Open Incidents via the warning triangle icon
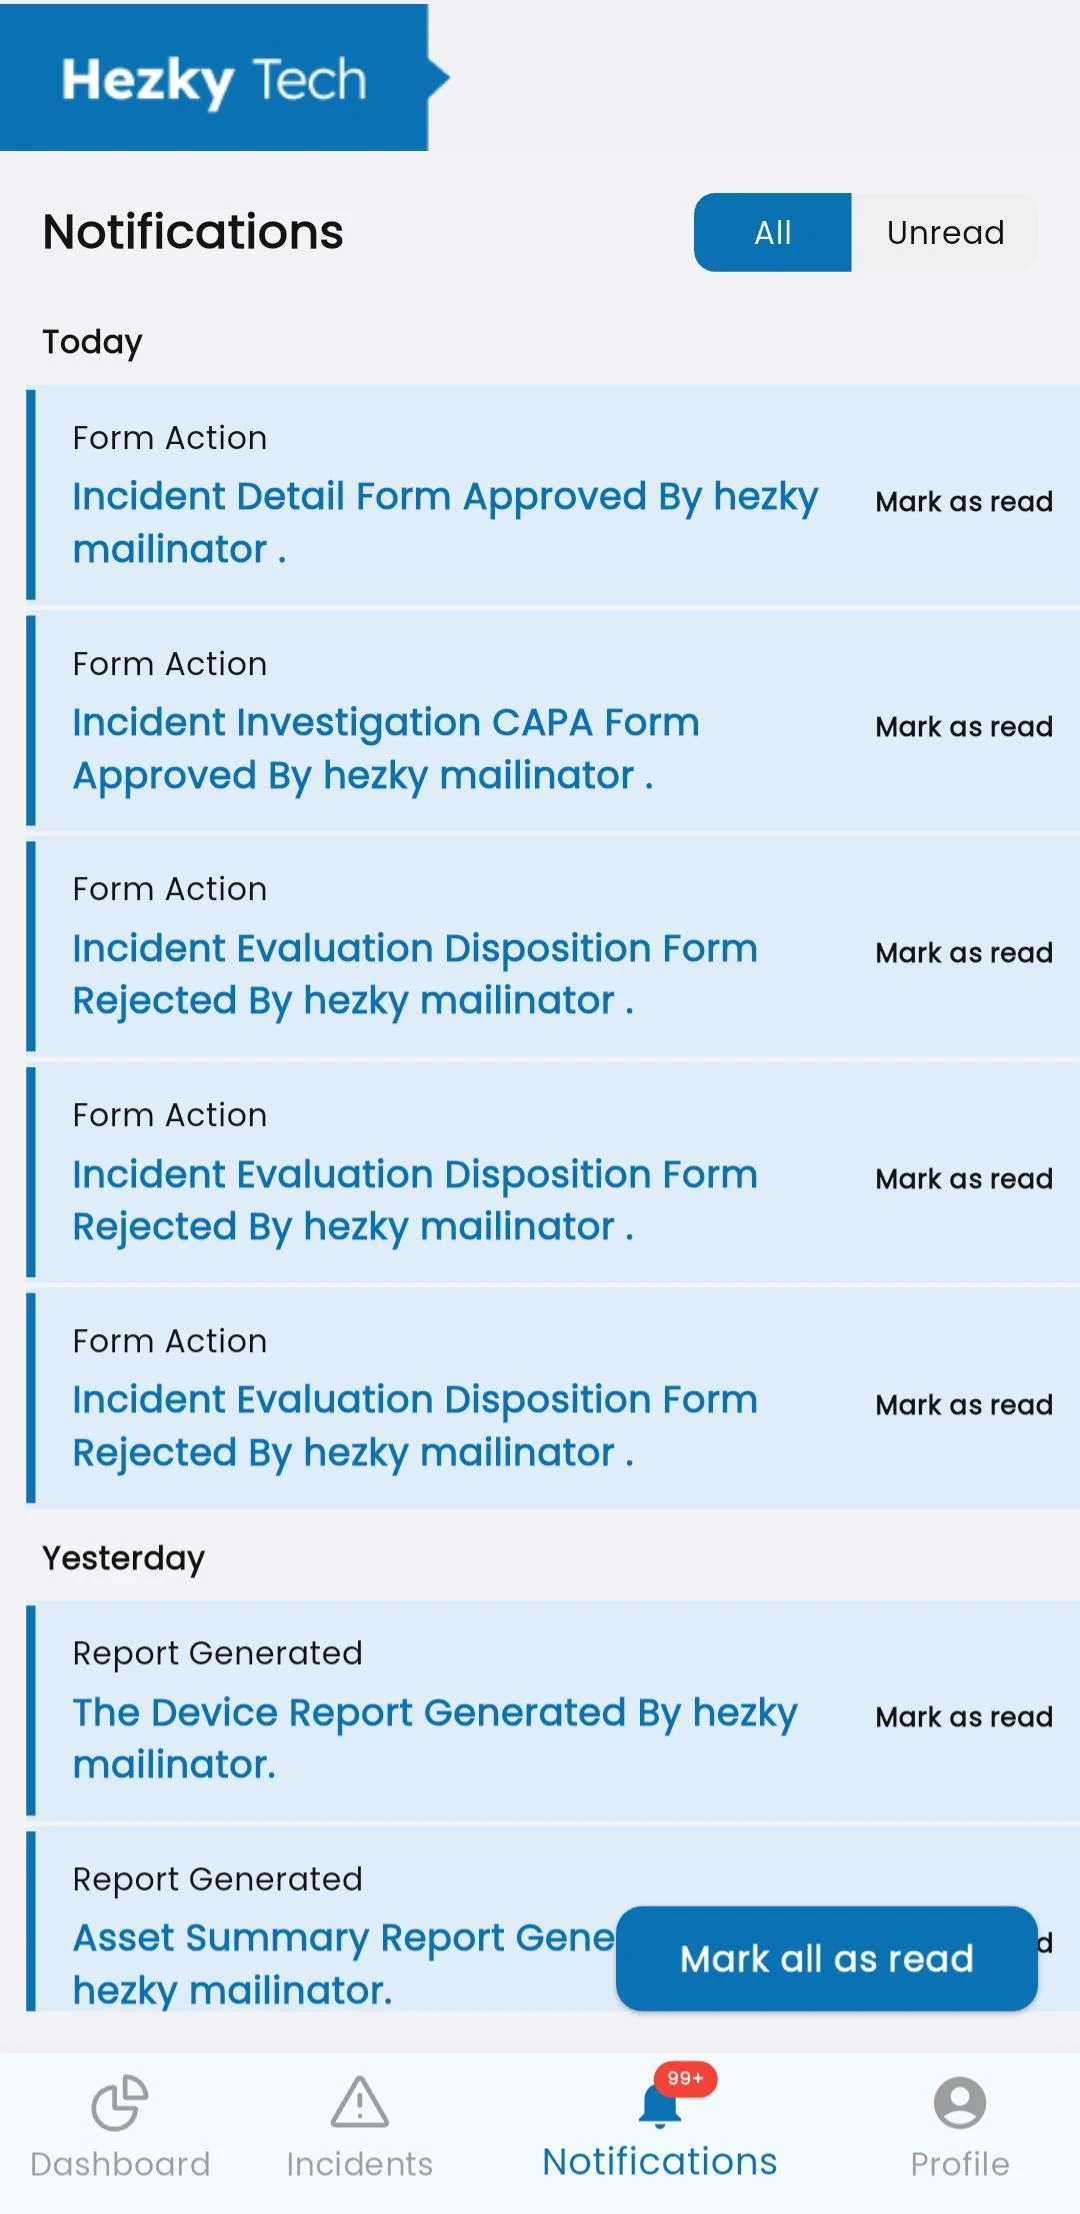 point(359,2102)
